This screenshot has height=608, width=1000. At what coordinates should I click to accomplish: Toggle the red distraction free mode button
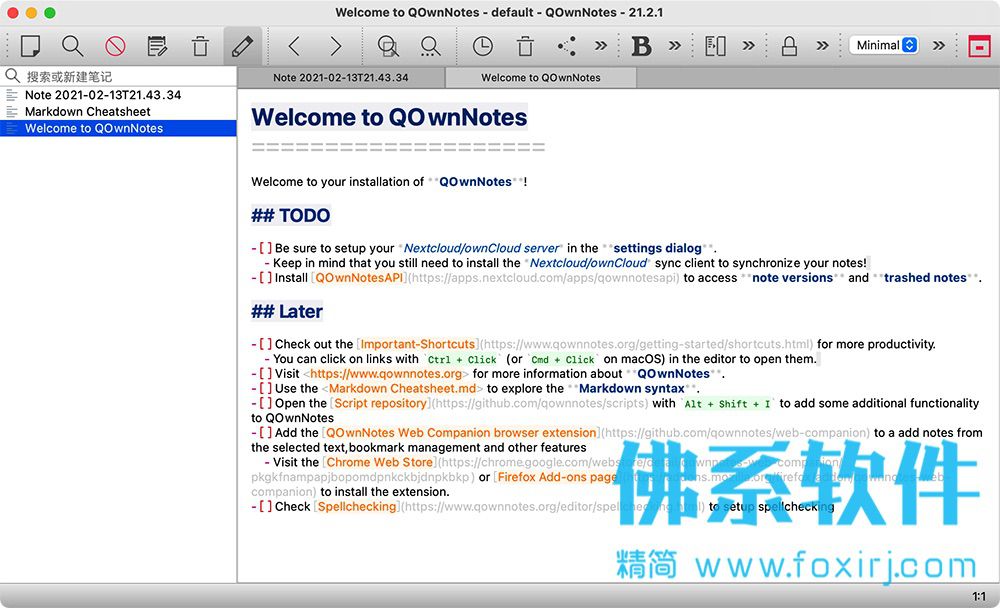click(x=979, y=46)
